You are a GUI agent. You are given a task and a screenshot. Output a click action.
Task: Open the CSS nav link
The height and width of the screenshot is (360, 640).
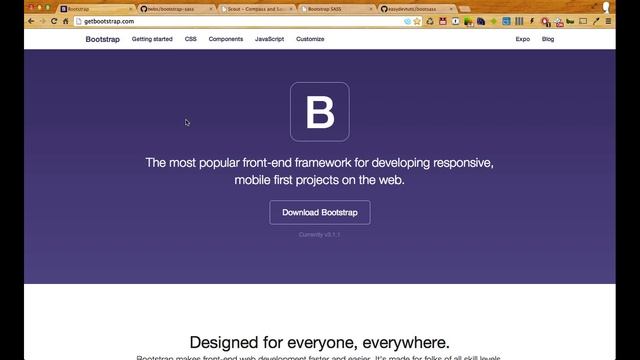191,39
